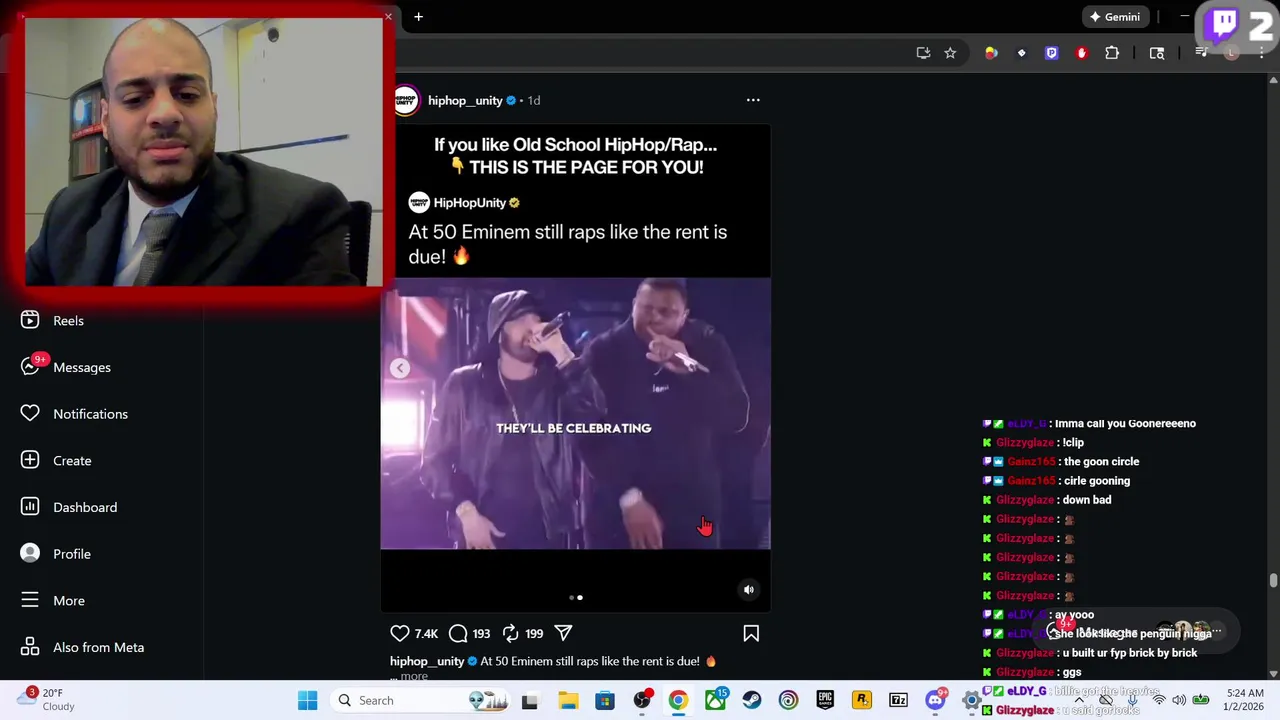This screenshot has height=720, width=1280.
Task: Open 7-Zip from the taskbar
Action: pyautogui.click(x=898, y=700)
